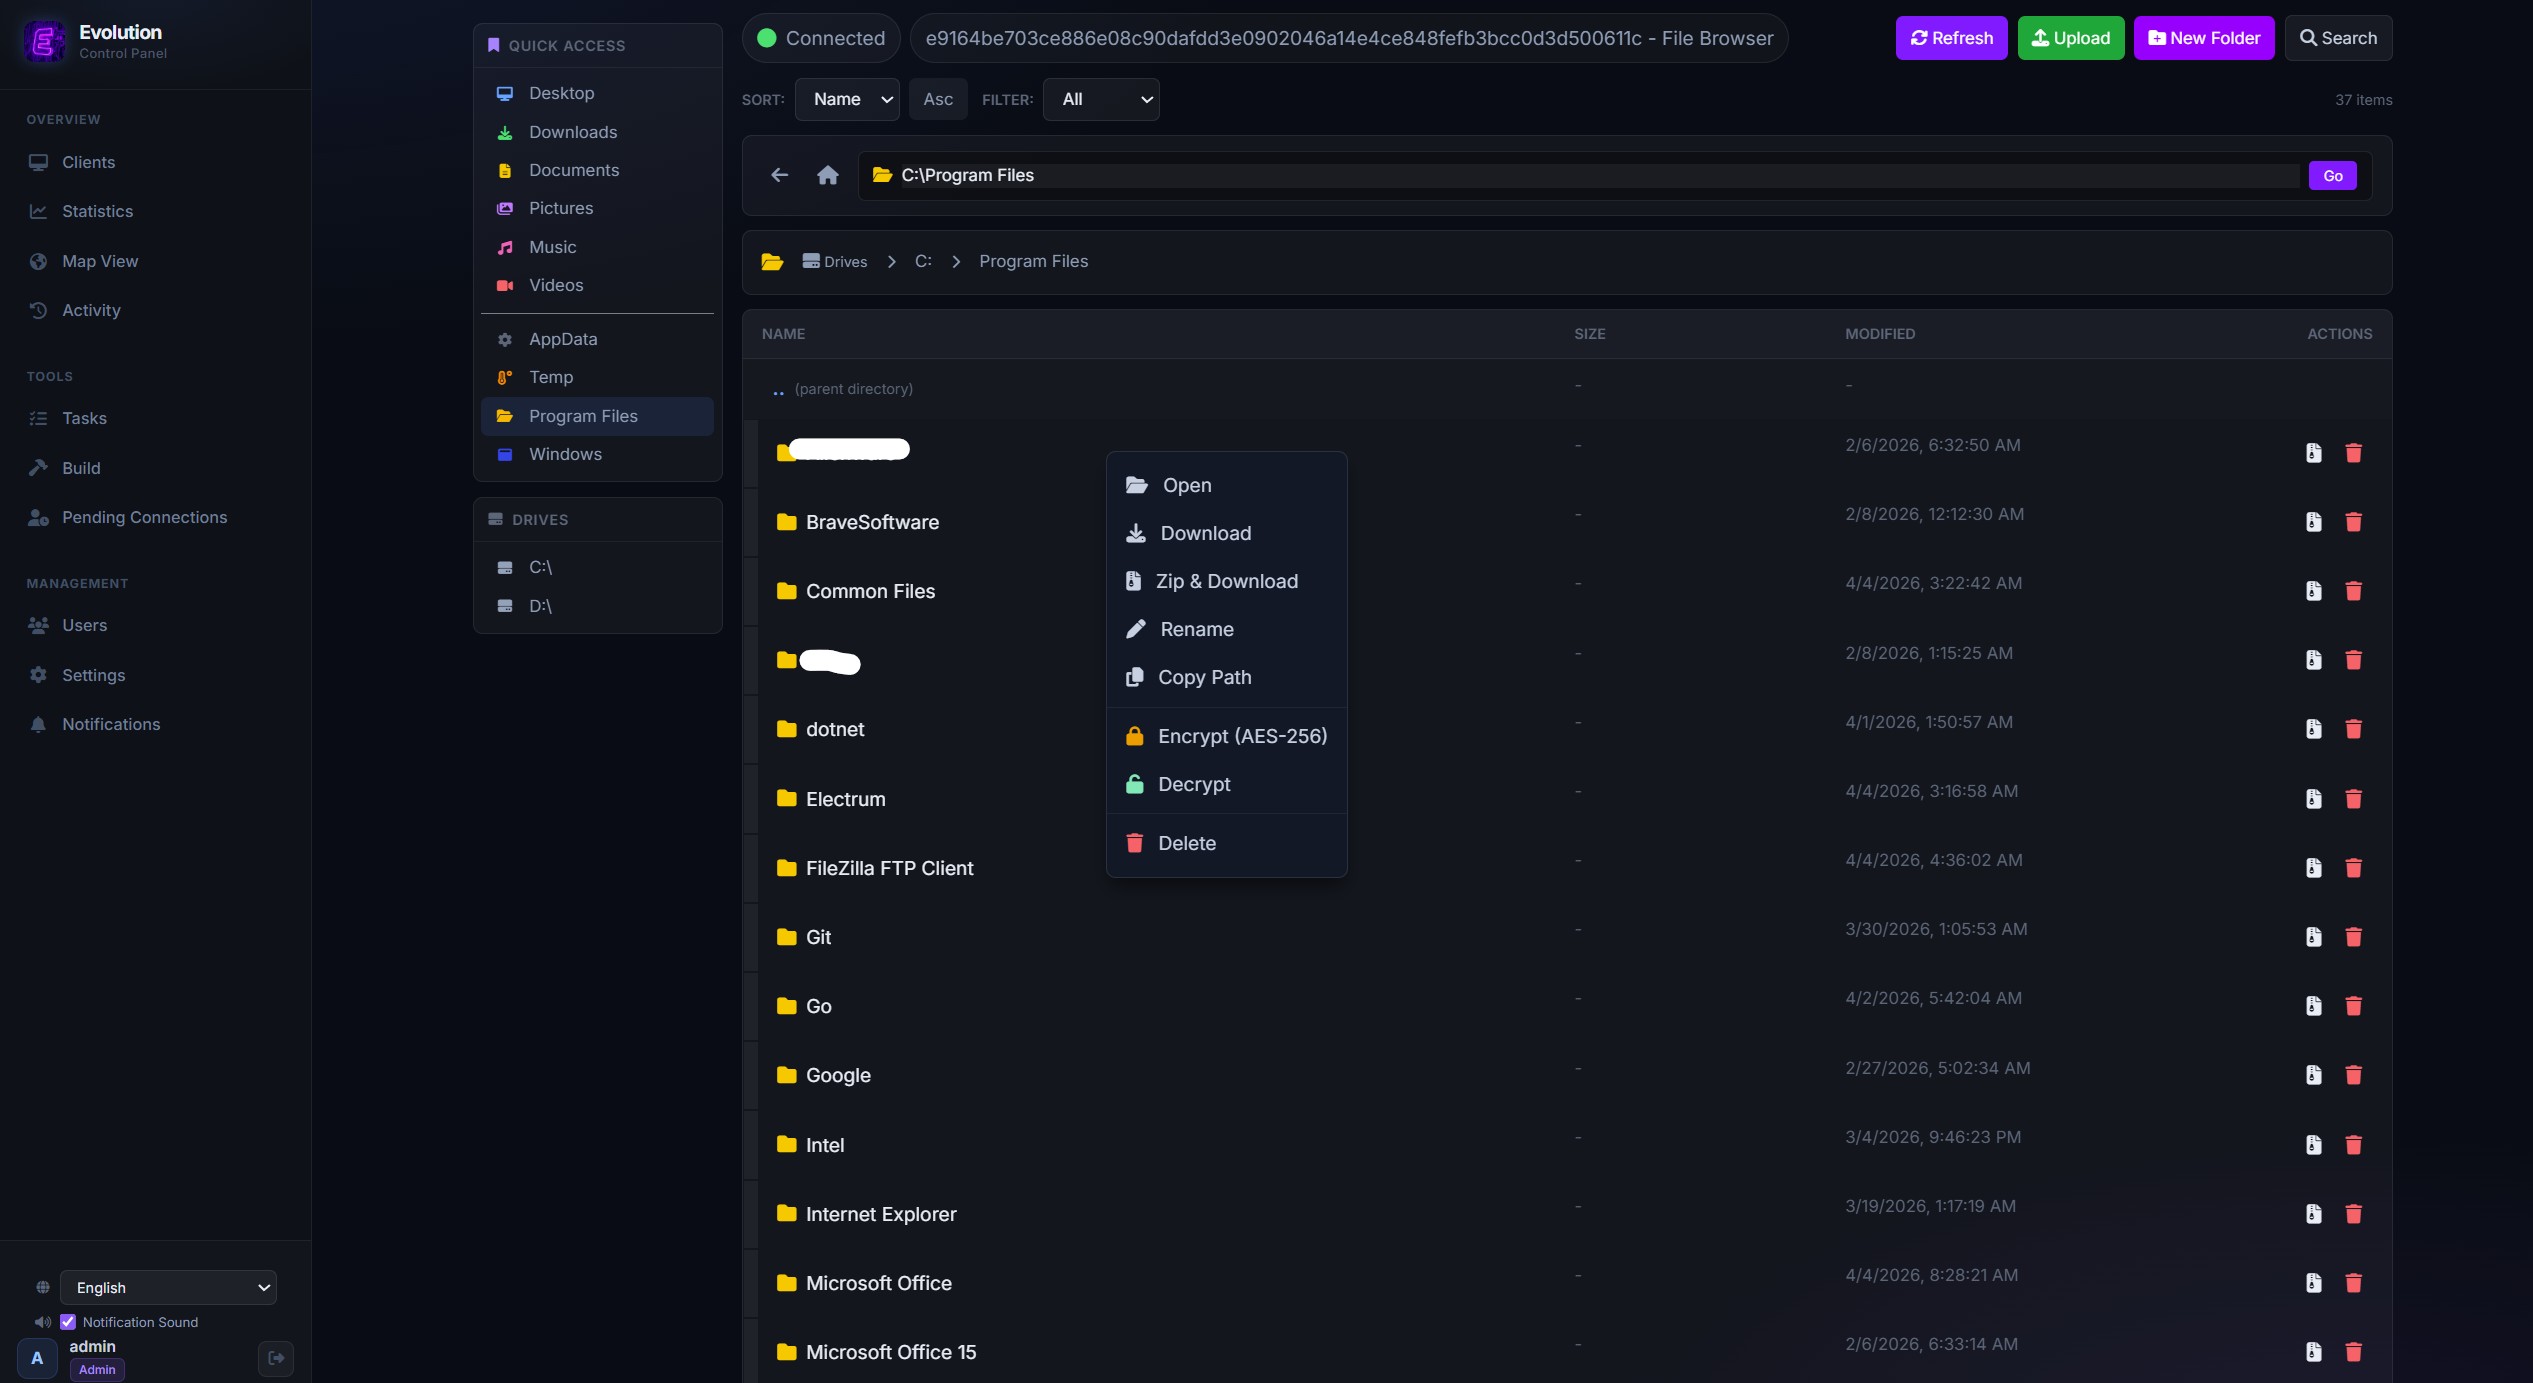Click Decrypt in the context menu

tap(1227, 784)
